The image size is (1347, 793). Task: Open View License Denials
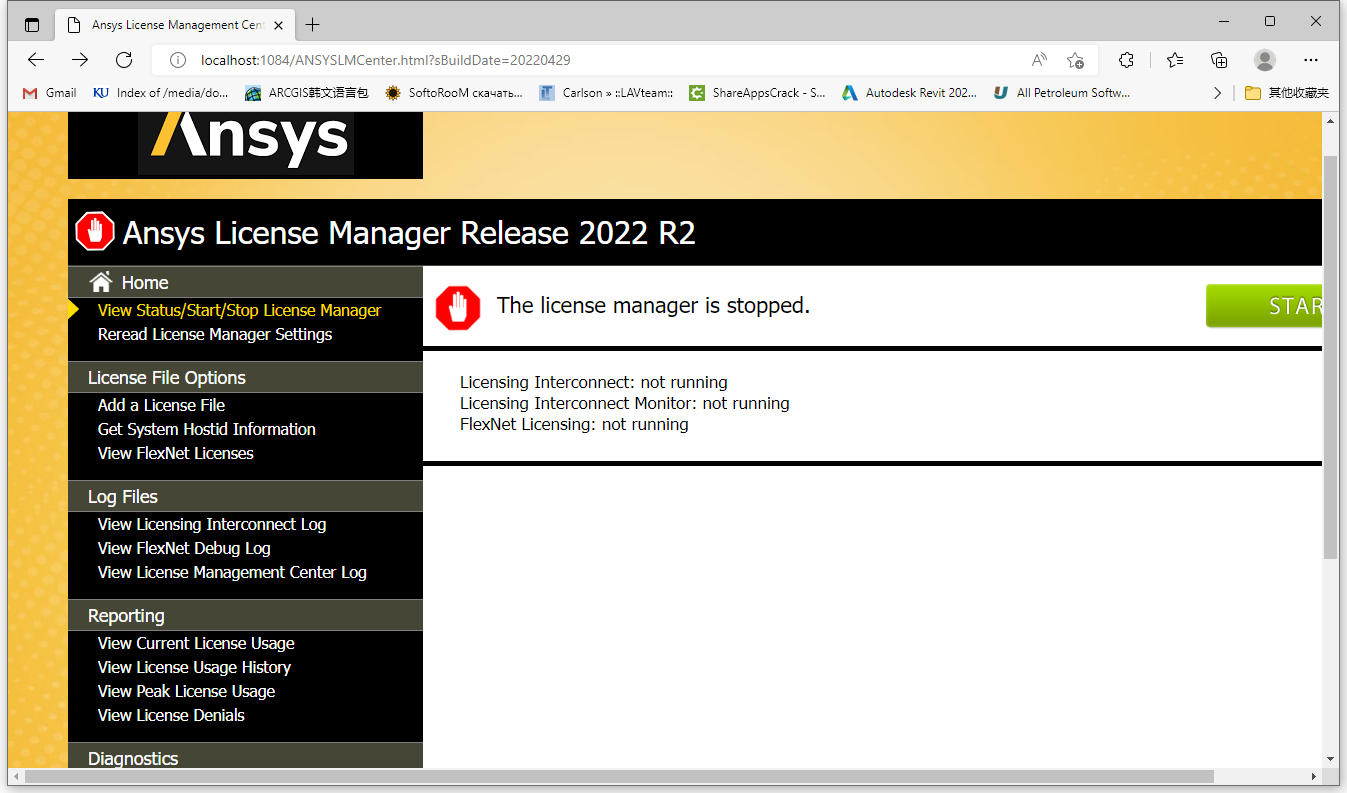[x=171, y=715]
